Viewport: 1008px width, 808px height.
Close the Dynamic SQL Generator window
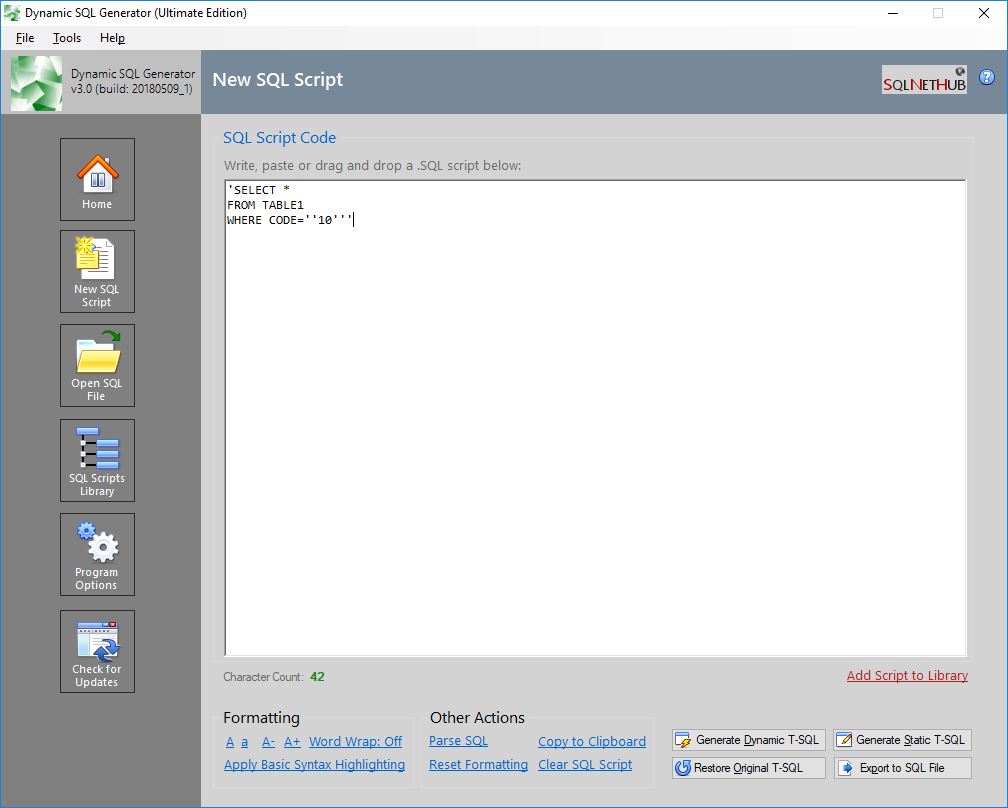click(984, 13)
